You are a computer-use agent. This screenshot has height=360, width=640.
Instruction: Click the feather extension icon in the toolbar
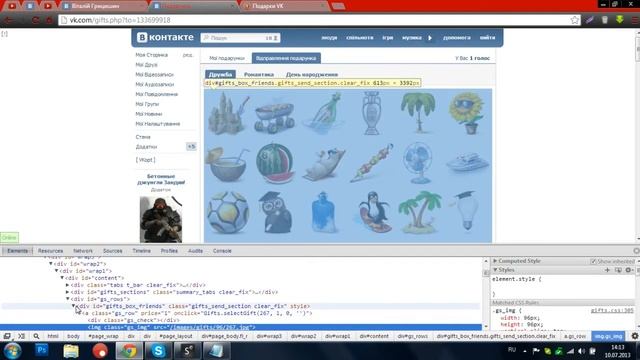590,20
